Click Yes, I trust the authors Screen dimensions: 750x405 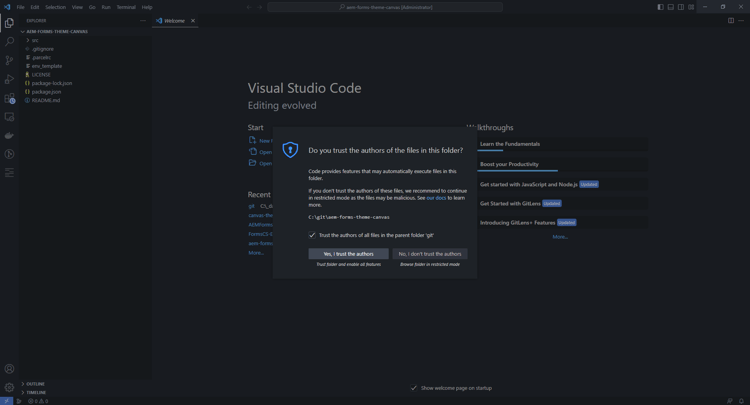click(348, 254)
